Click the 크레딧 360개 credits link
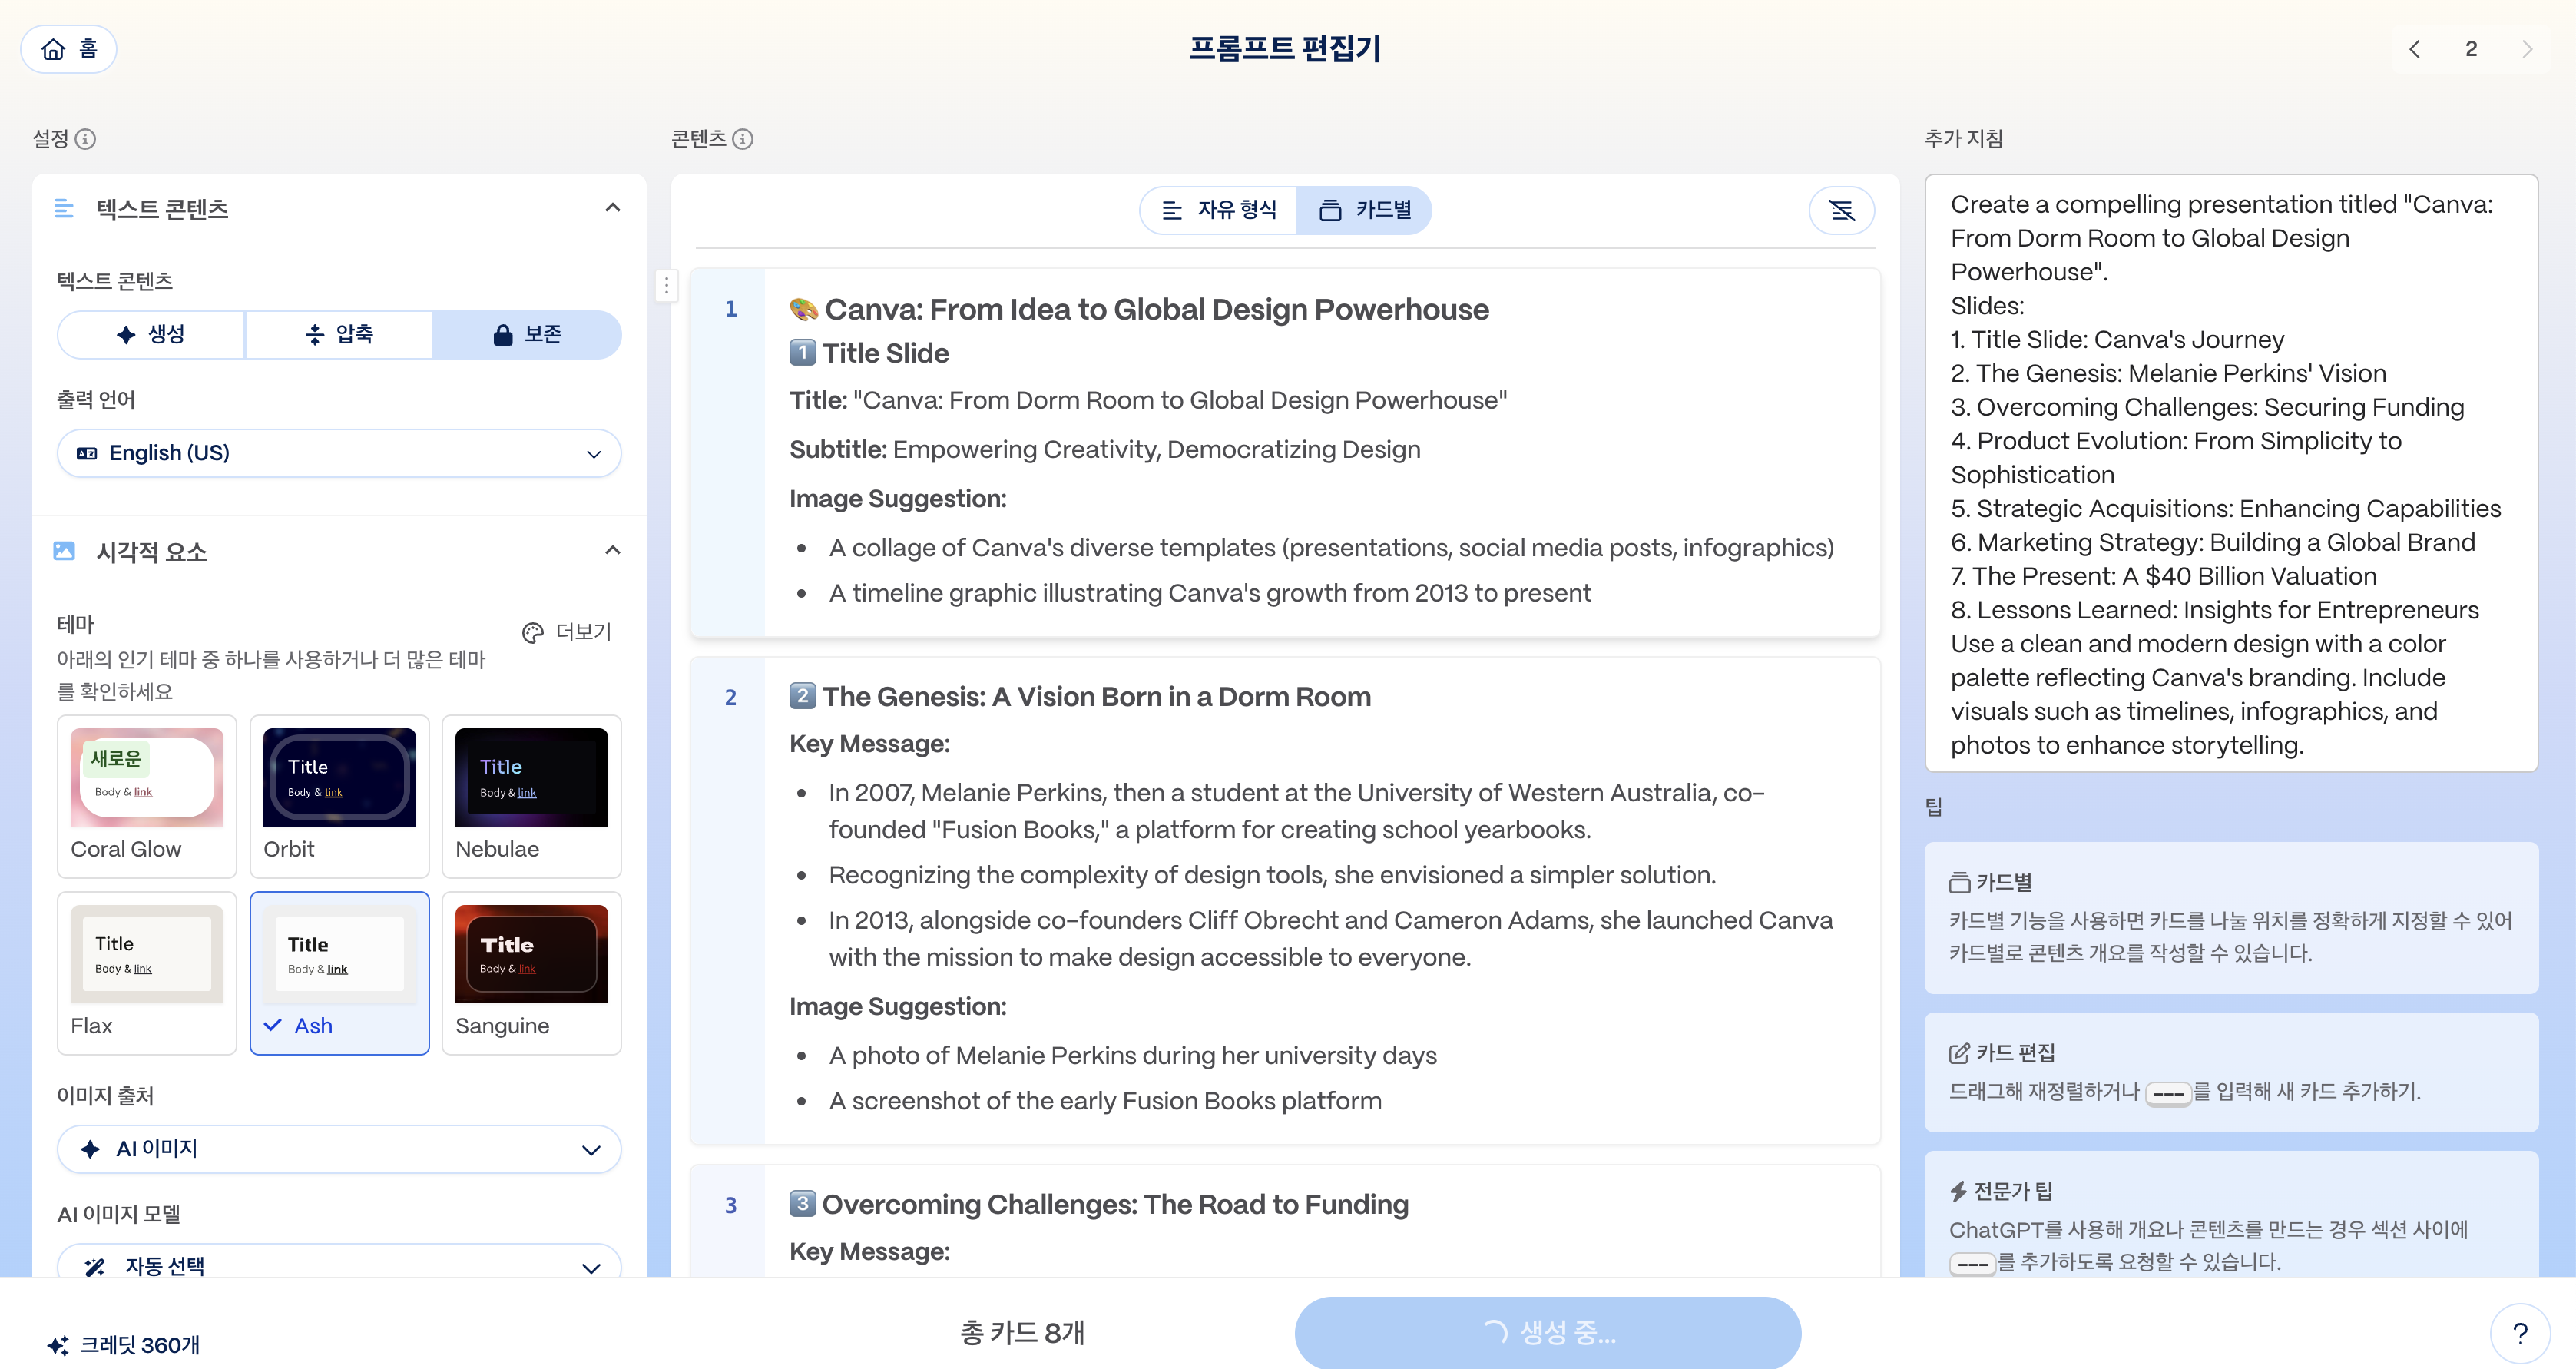This screenshot has width=2576, height=1369. (124, 1345)
